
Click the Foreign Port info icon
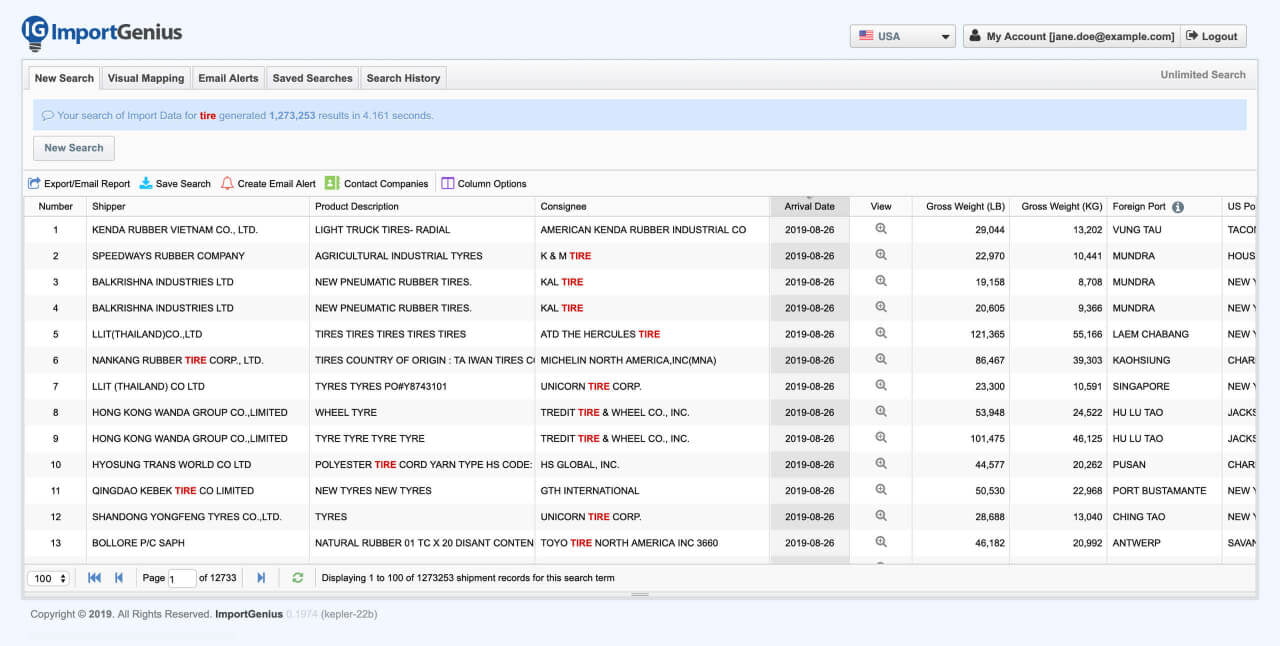pos(1178,206)
